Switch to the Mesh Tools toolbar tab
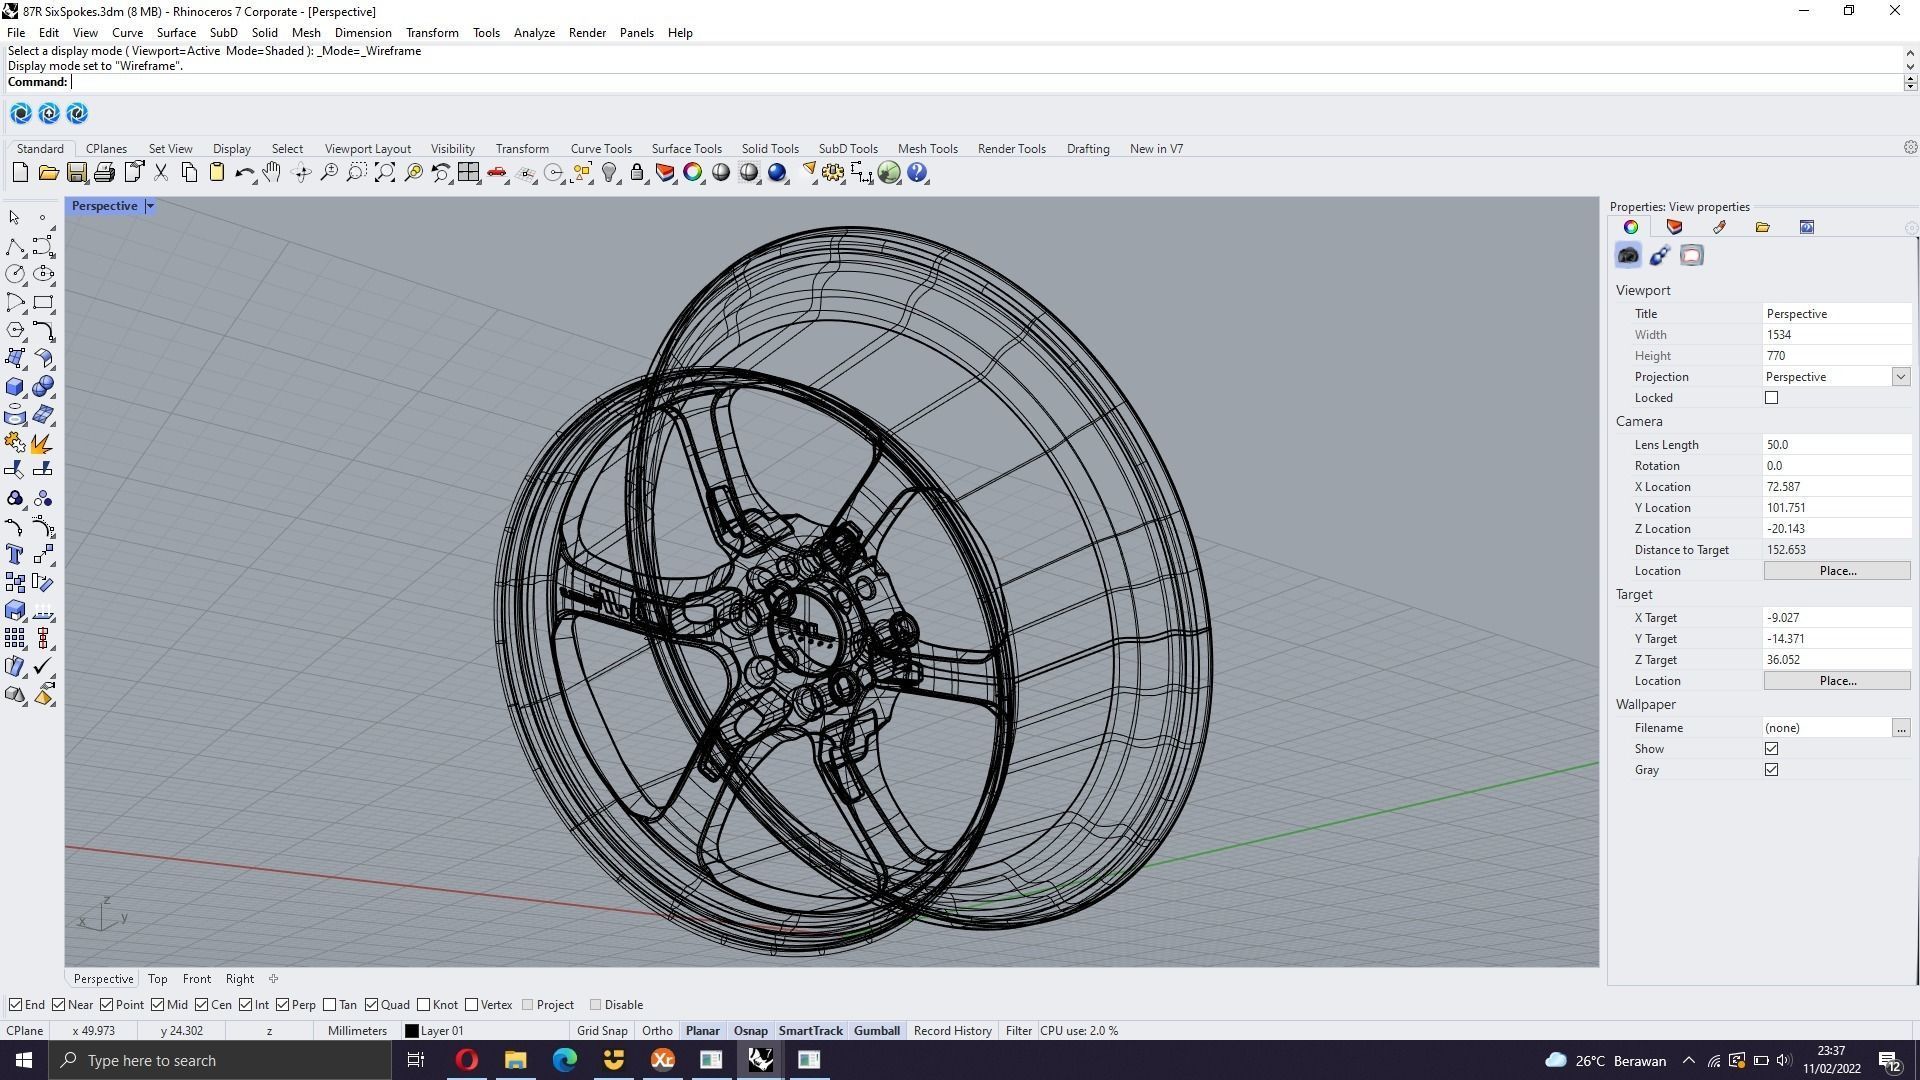The width and height of the screenshot is (1920, 1080). coord(927,149)
